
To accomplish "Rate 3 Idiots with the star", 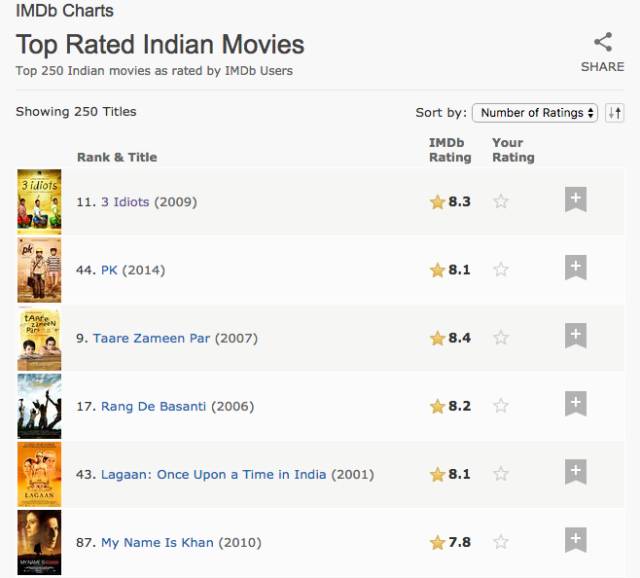I will click(501, 202).
